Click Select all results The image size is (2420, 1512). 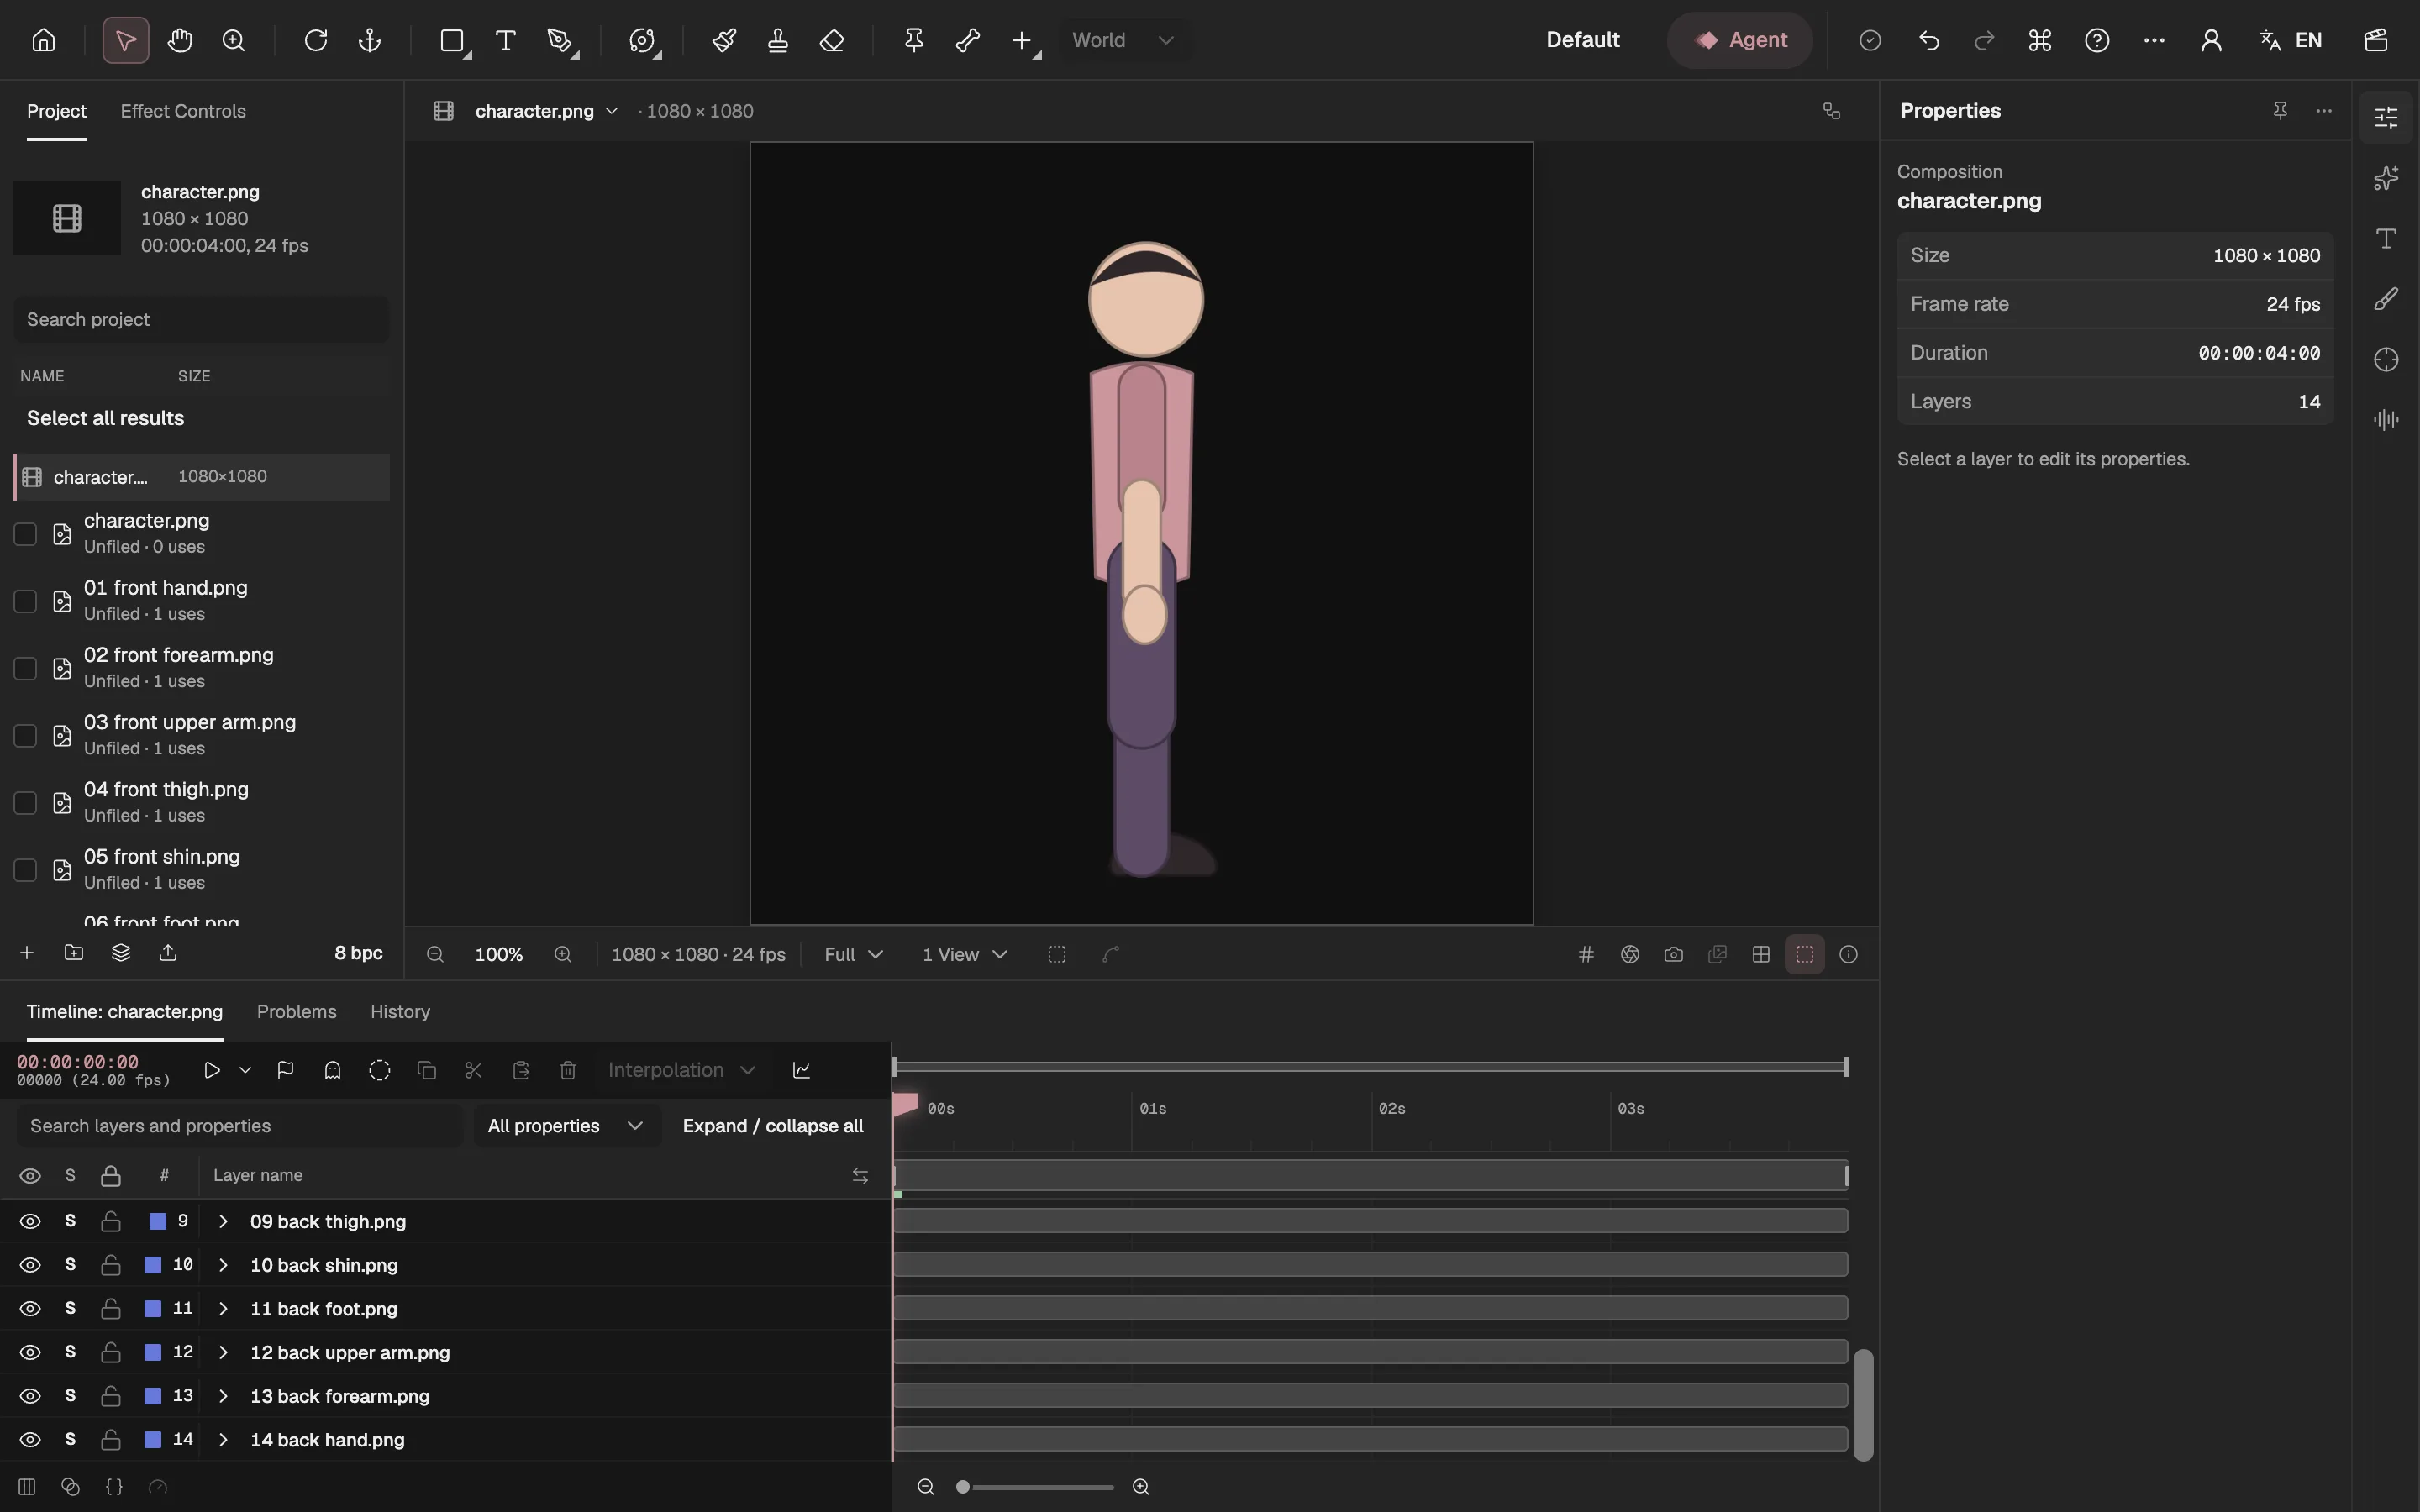105,418
